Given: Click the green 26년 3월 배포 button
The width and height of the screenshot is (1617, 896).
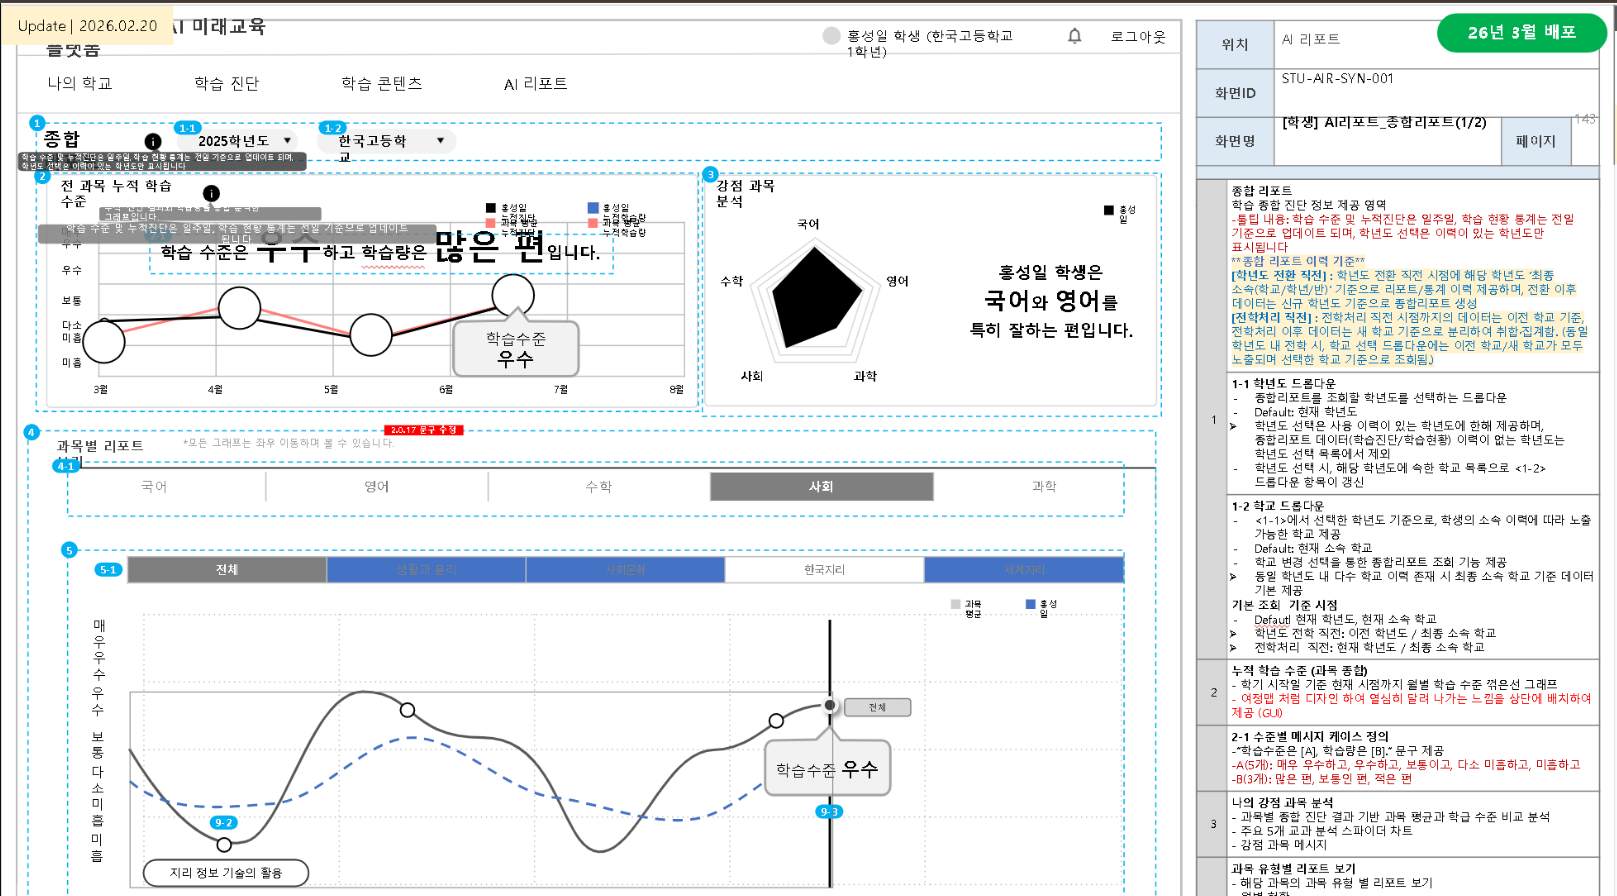Looking at the screenshot, I should pyautogui.click(x=1521, y=33).
